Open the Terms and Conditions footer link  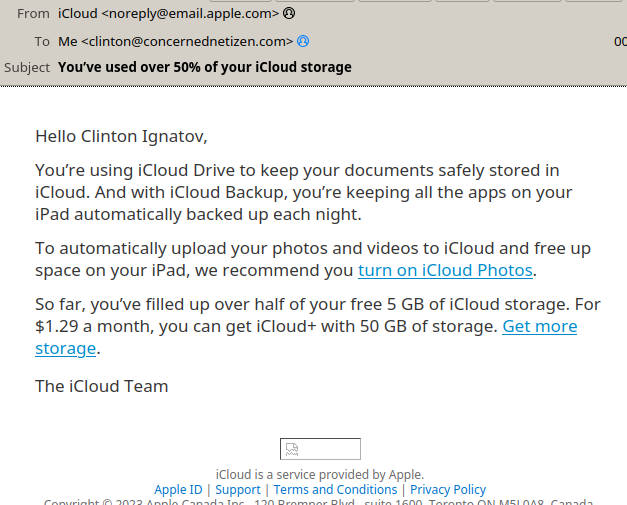click(x=335, y=489)
